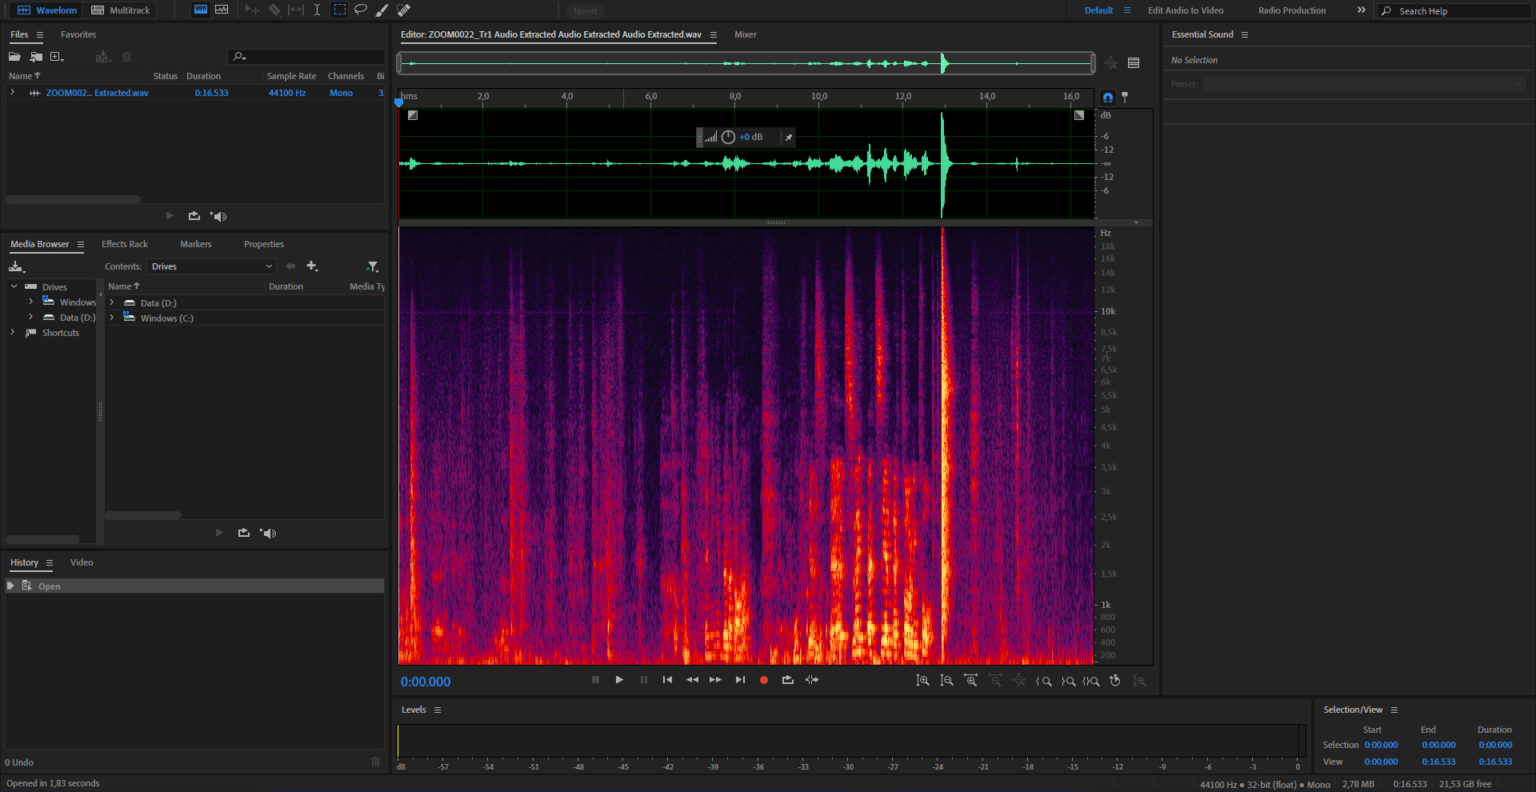Click the Edit Audio to Video workspace link
Viewport: 1536px width, 792px height.
coord(1185,9)
